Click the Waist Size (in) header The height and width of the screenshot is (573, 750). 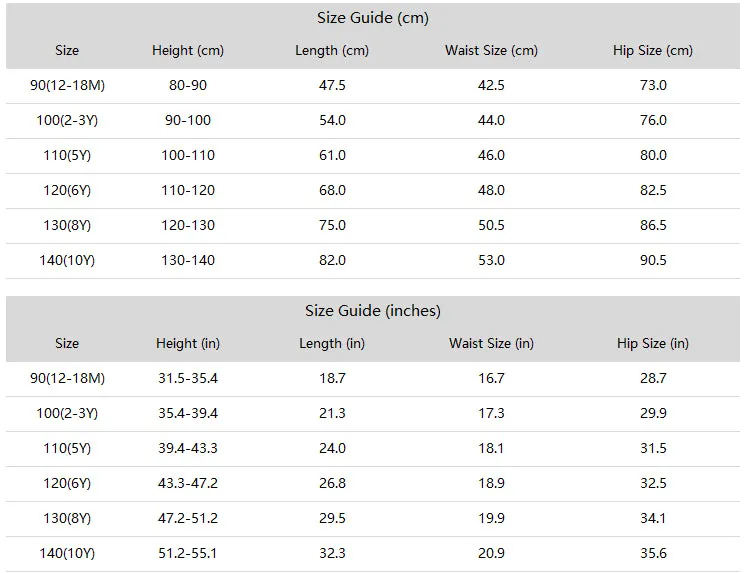pos(491,343)
